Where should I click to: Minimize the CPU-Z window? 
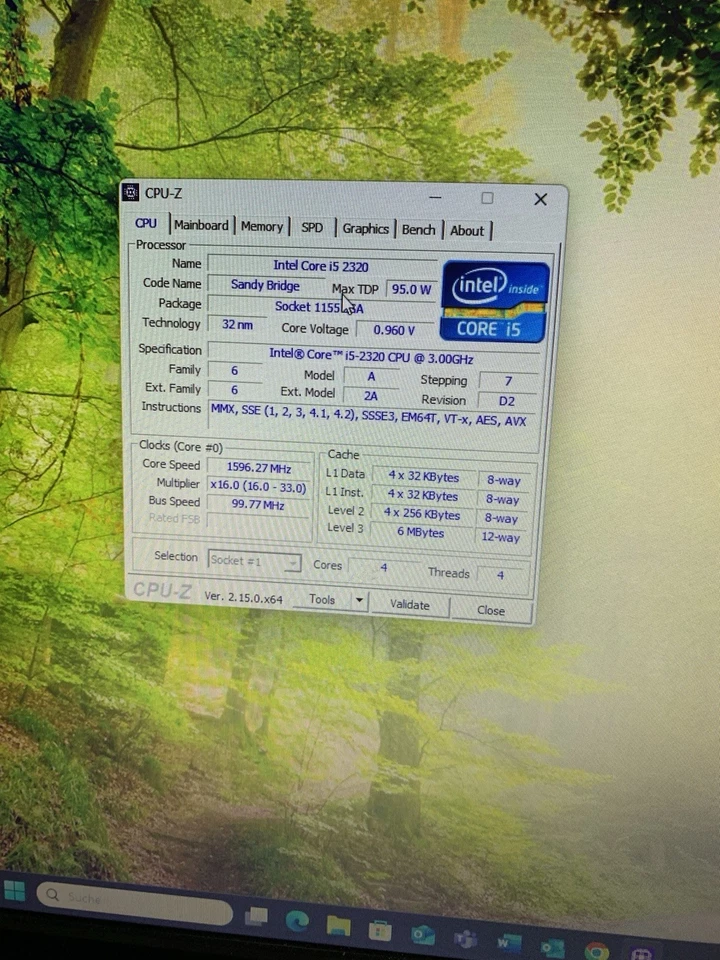435,197
